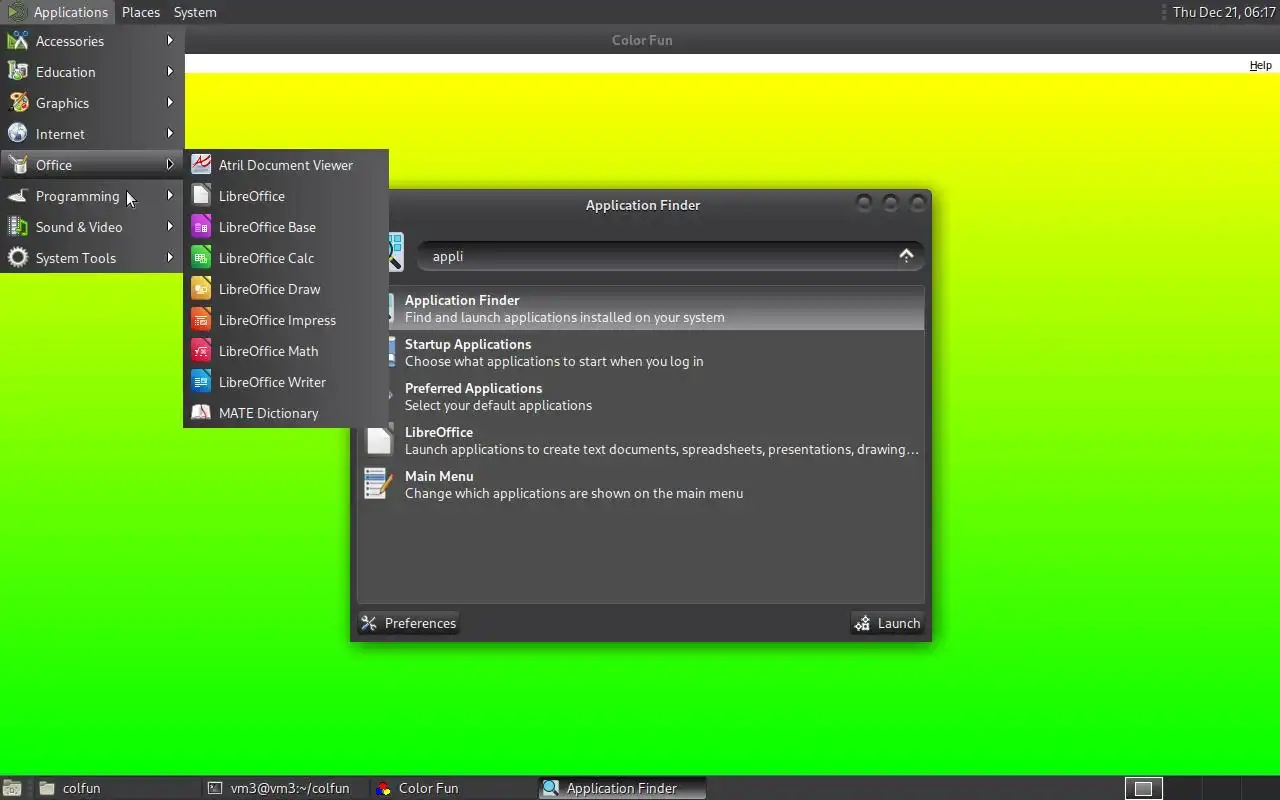The image size is (1280, 800).
Task: Select LibreOffice Writer from Office menu
Action: pyautogui.click(x=286, y=382)
